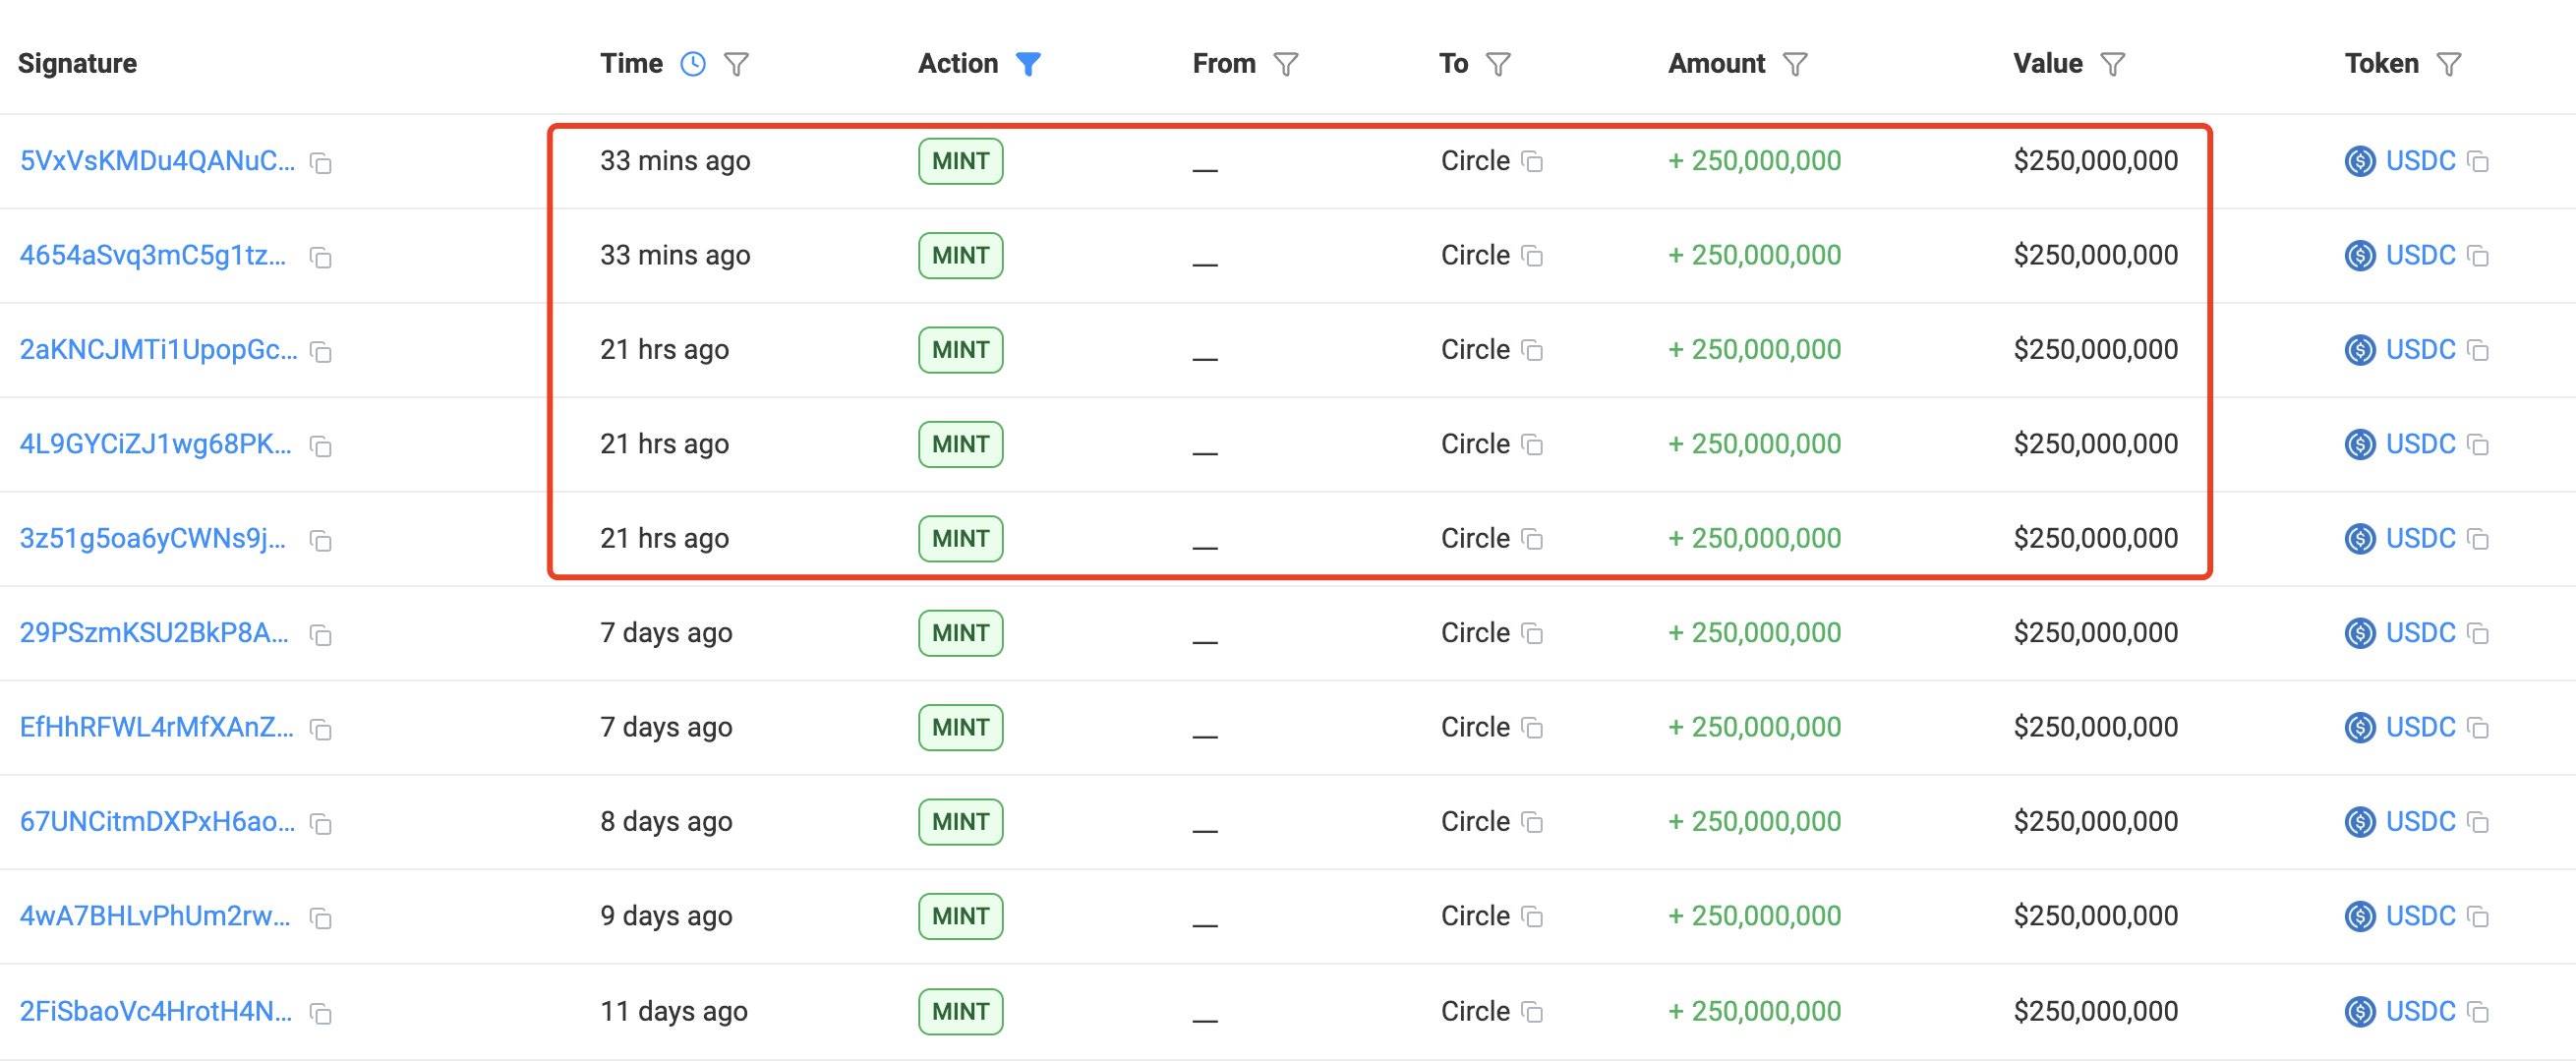The height and width of the screenshot is (1062, 2576).
Task: Open USDC token link in third row
Action: [2420, 350]
